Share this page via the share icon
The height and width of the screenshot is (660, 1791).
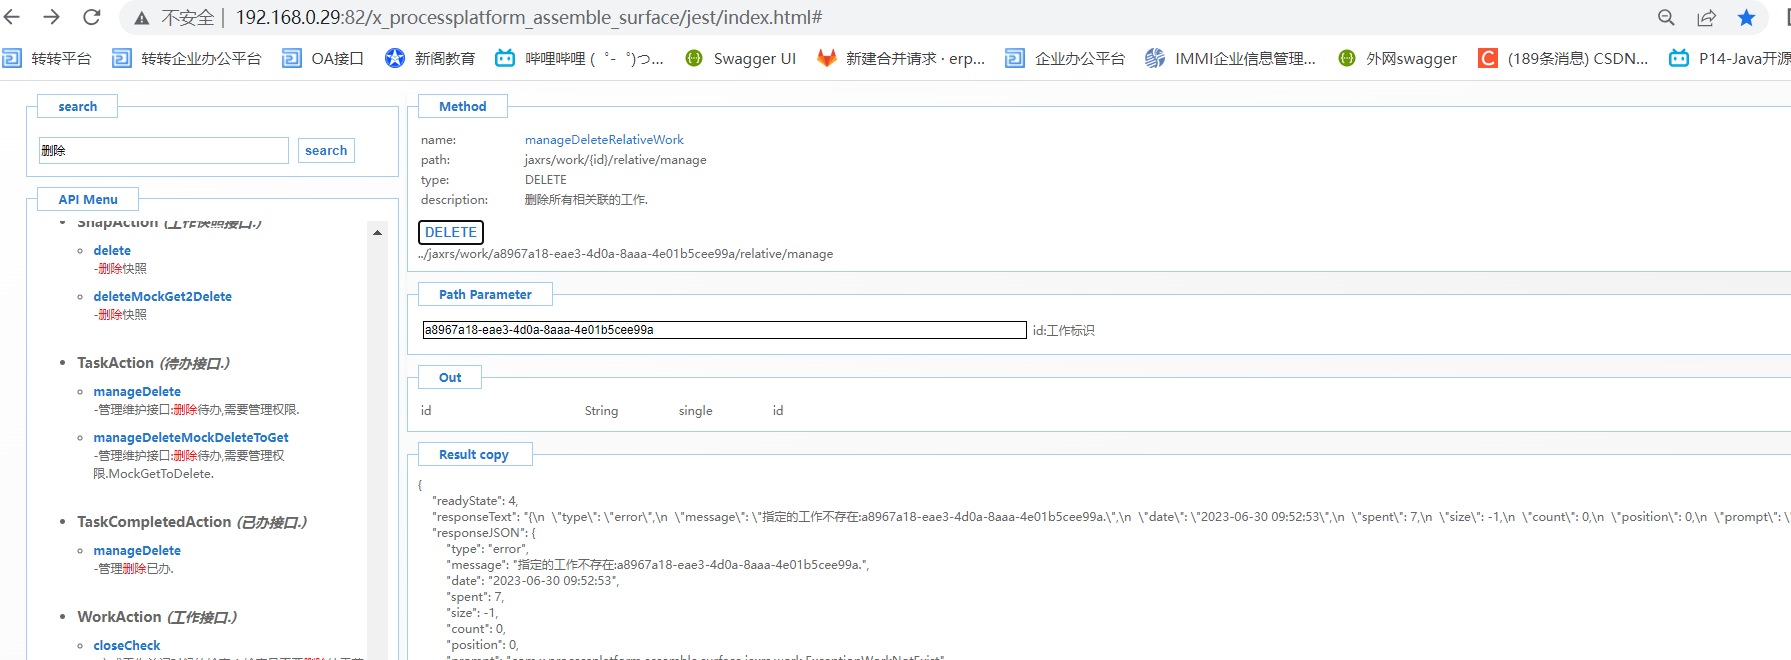pos(1706,18)
